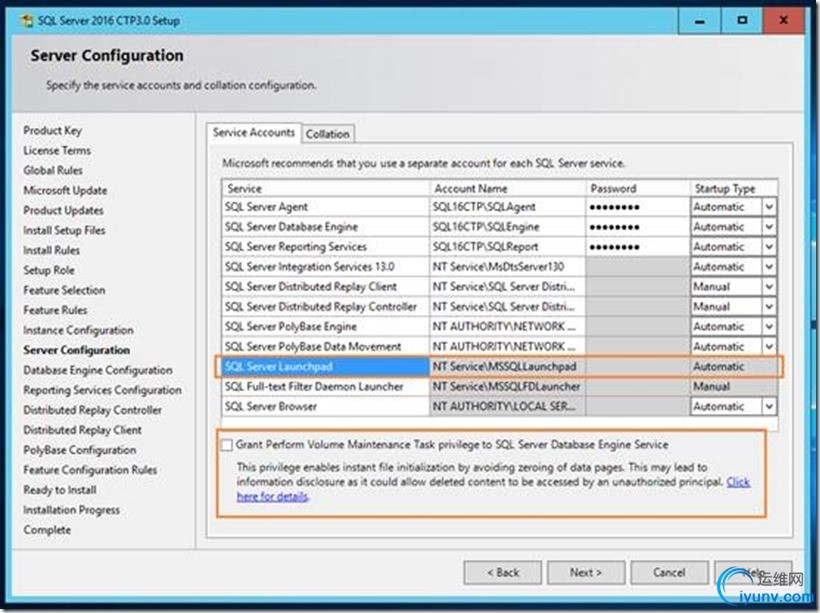This screenshot has width=820, height=613.
Task: Click account NT Service\MSSQLLaunchpad cell
Action: (x=507, y=367)
